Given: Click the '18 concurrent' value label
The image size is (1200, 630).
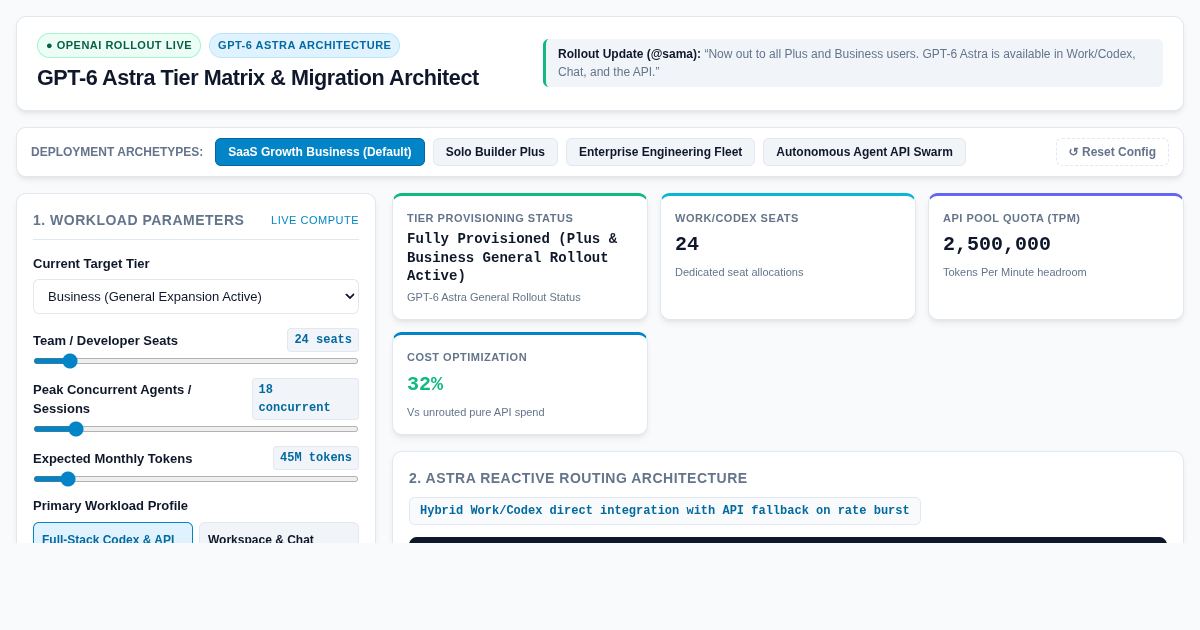Looking at the screenshot, I should (x=305, y=399).
